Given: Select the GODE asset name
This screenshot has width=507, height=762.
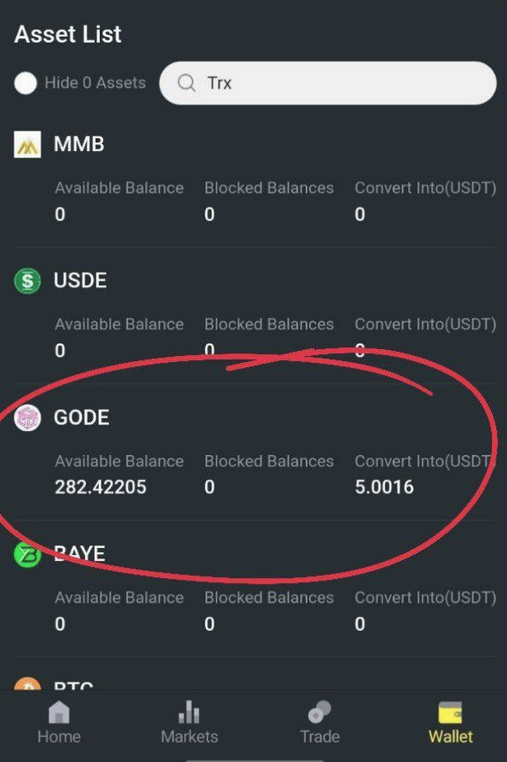Looking at the screenshot, I should click(x=82, y=418).
